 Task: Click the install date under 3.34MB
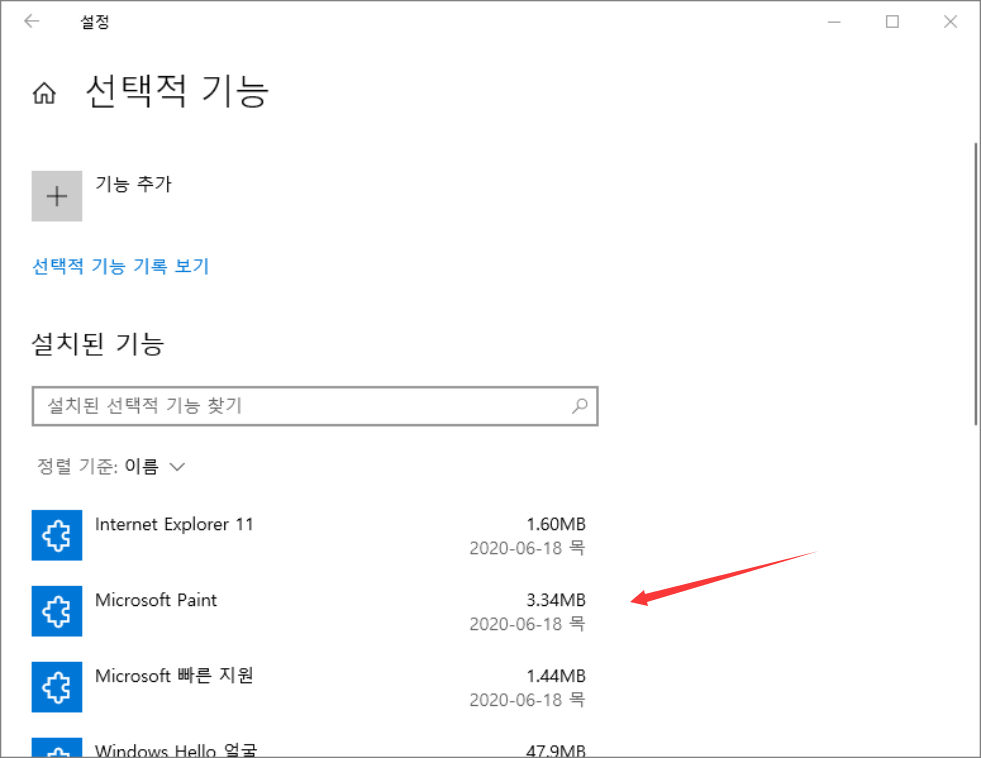click(527, 624)
